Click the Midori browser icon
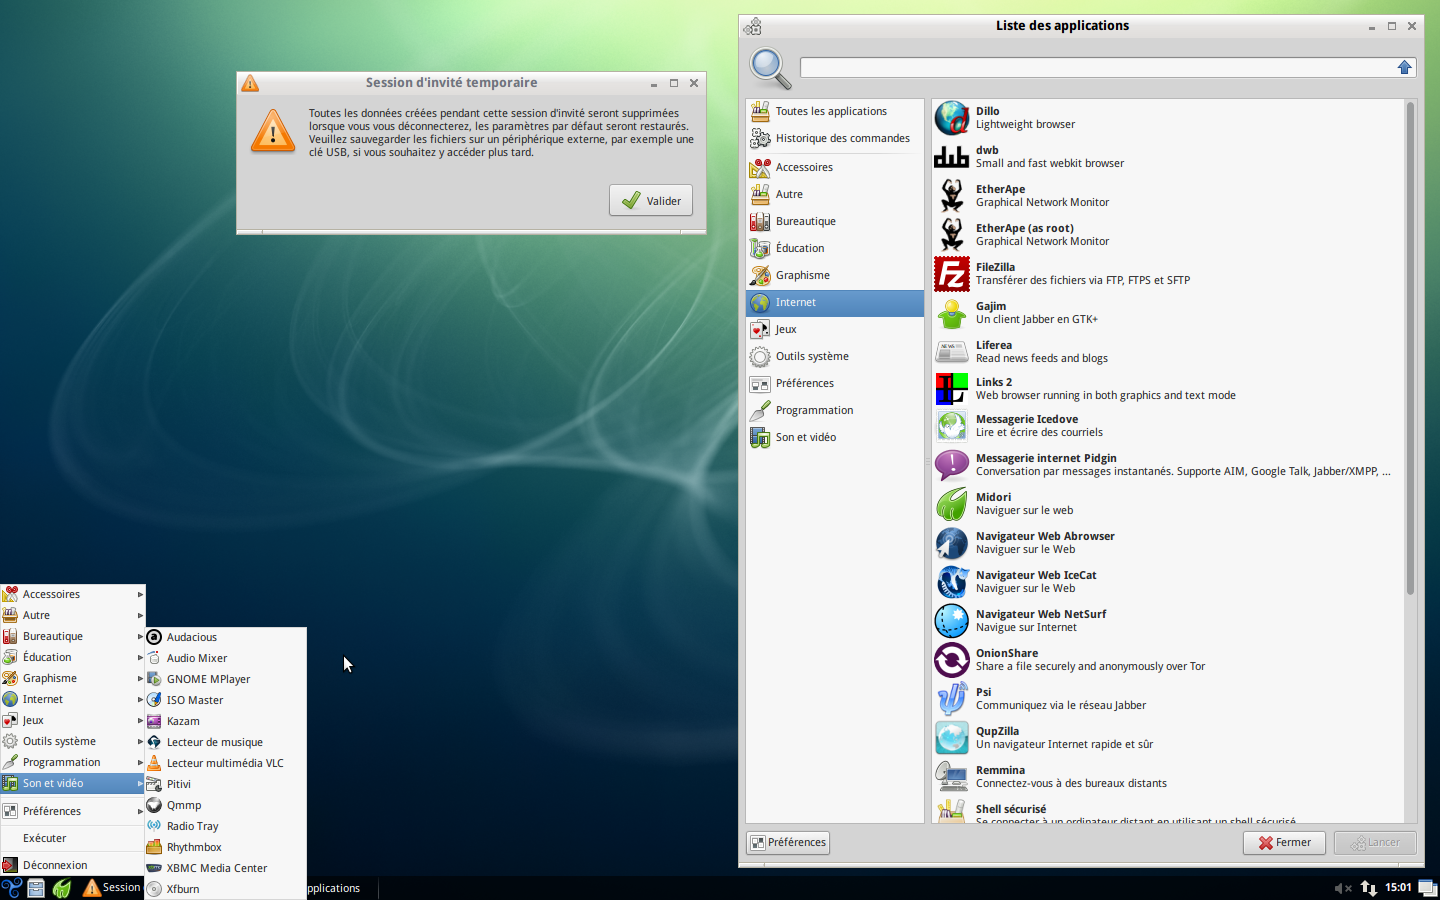The image size is (1440, 900). (x=951, y=504)
